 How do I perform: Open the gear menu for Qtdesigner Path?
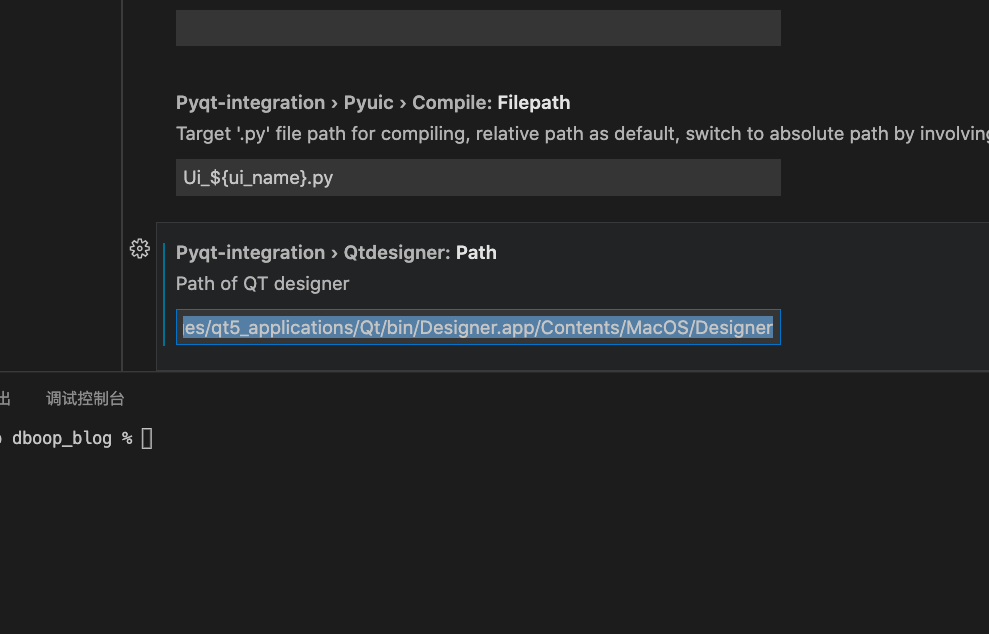click(140, 249)
